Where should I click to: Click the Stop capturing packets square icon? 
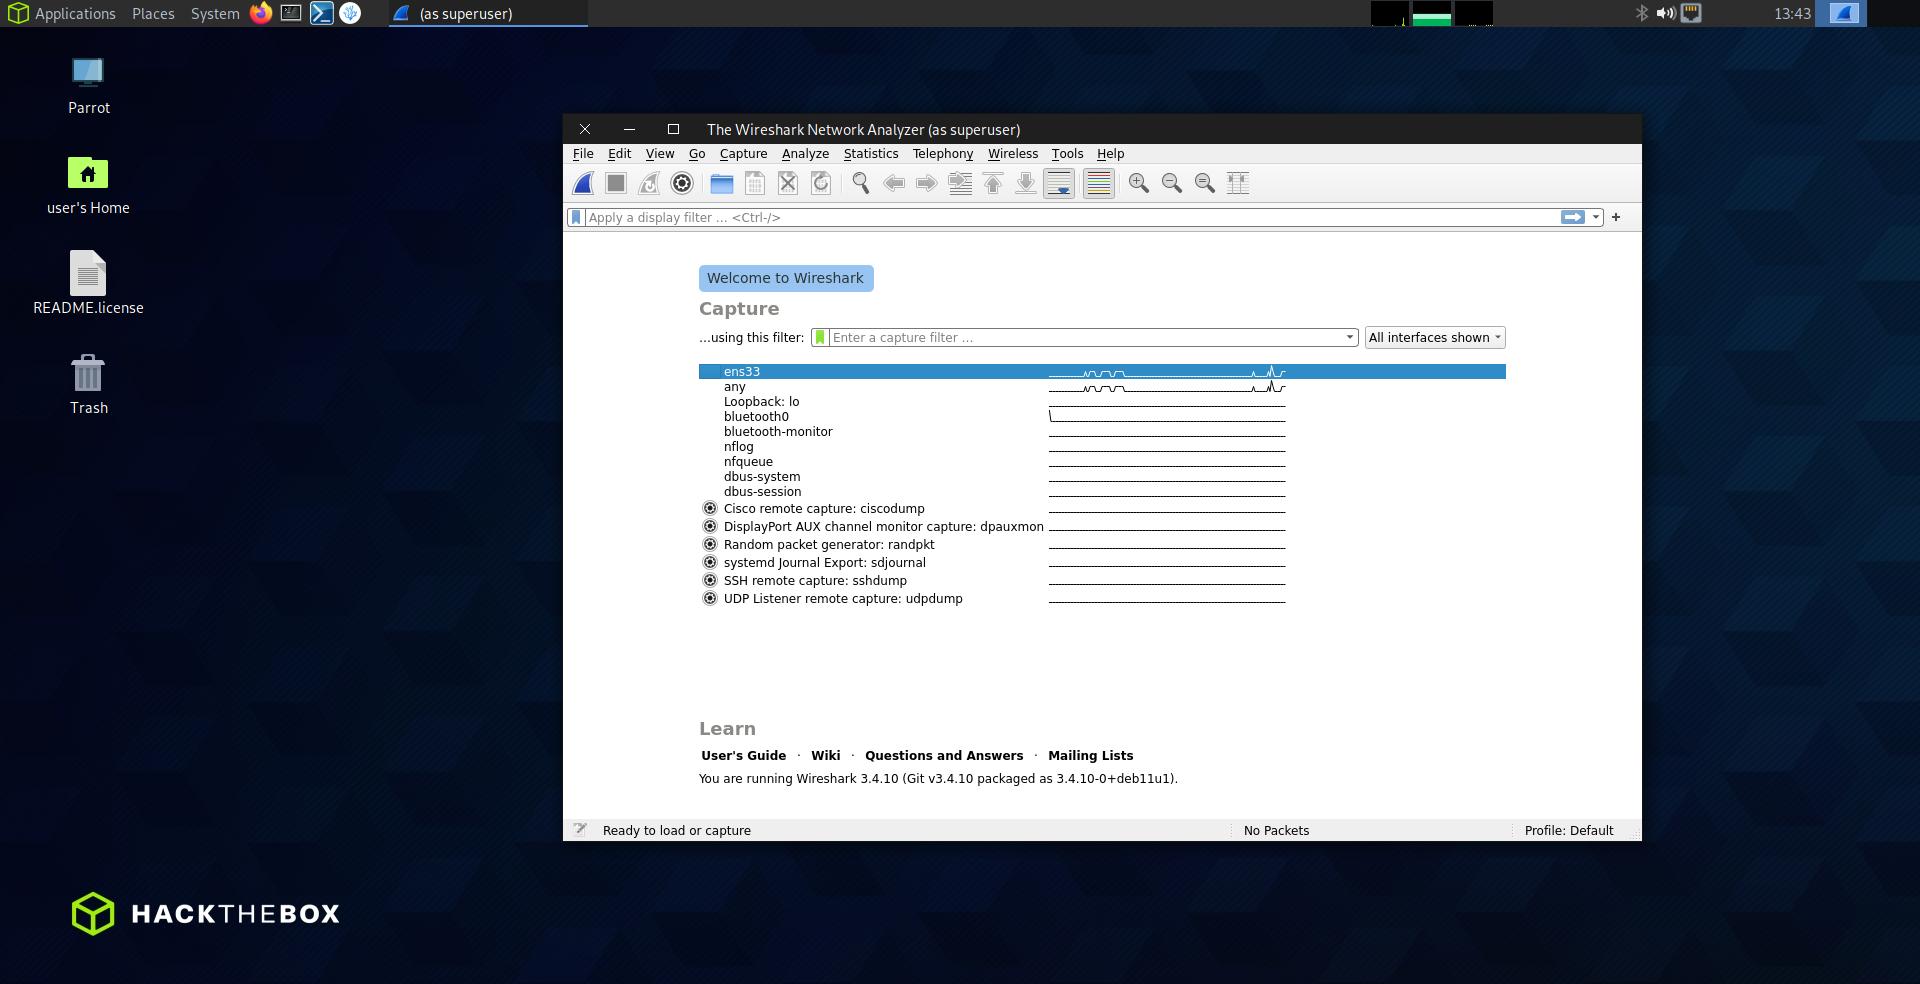point(616,183)
